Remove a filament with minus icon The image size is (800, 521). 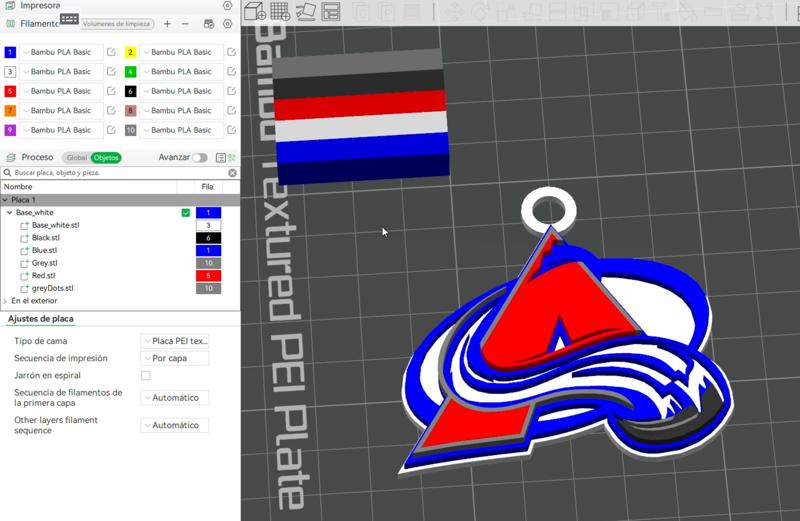point(185,23)
